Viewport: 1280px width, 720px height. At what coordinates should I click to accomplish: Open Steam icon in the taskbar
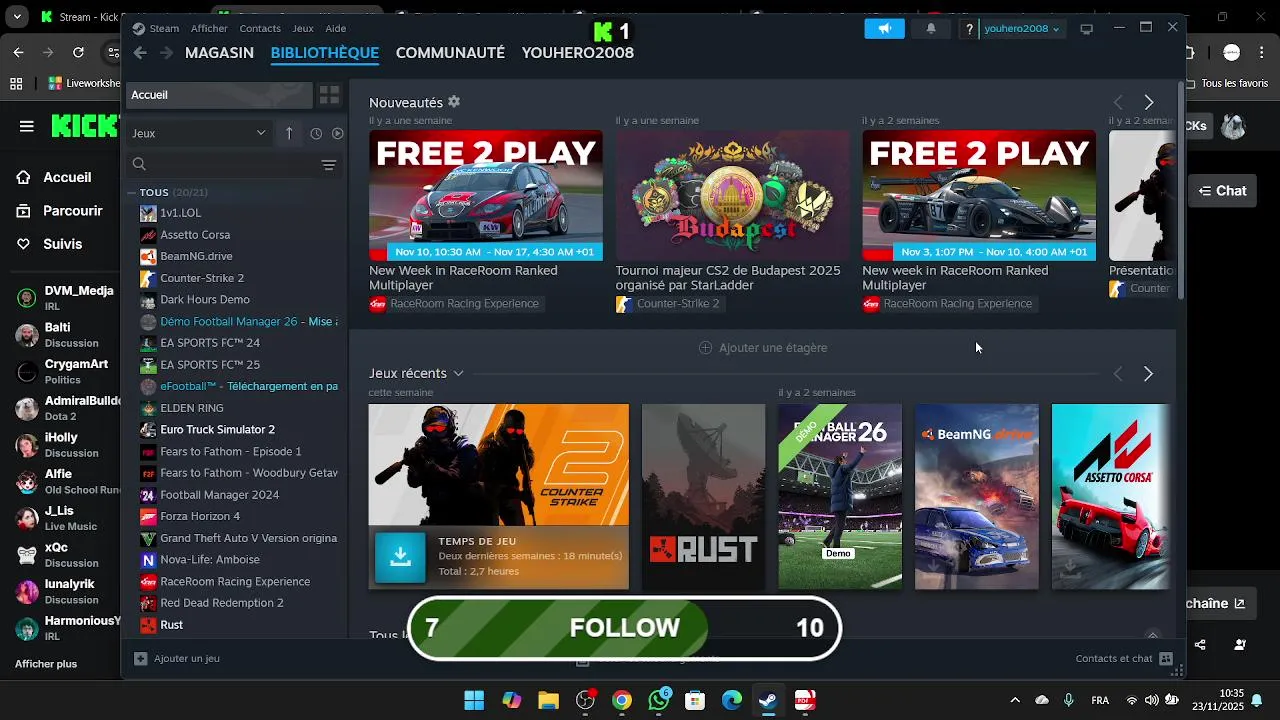(768, 700)
